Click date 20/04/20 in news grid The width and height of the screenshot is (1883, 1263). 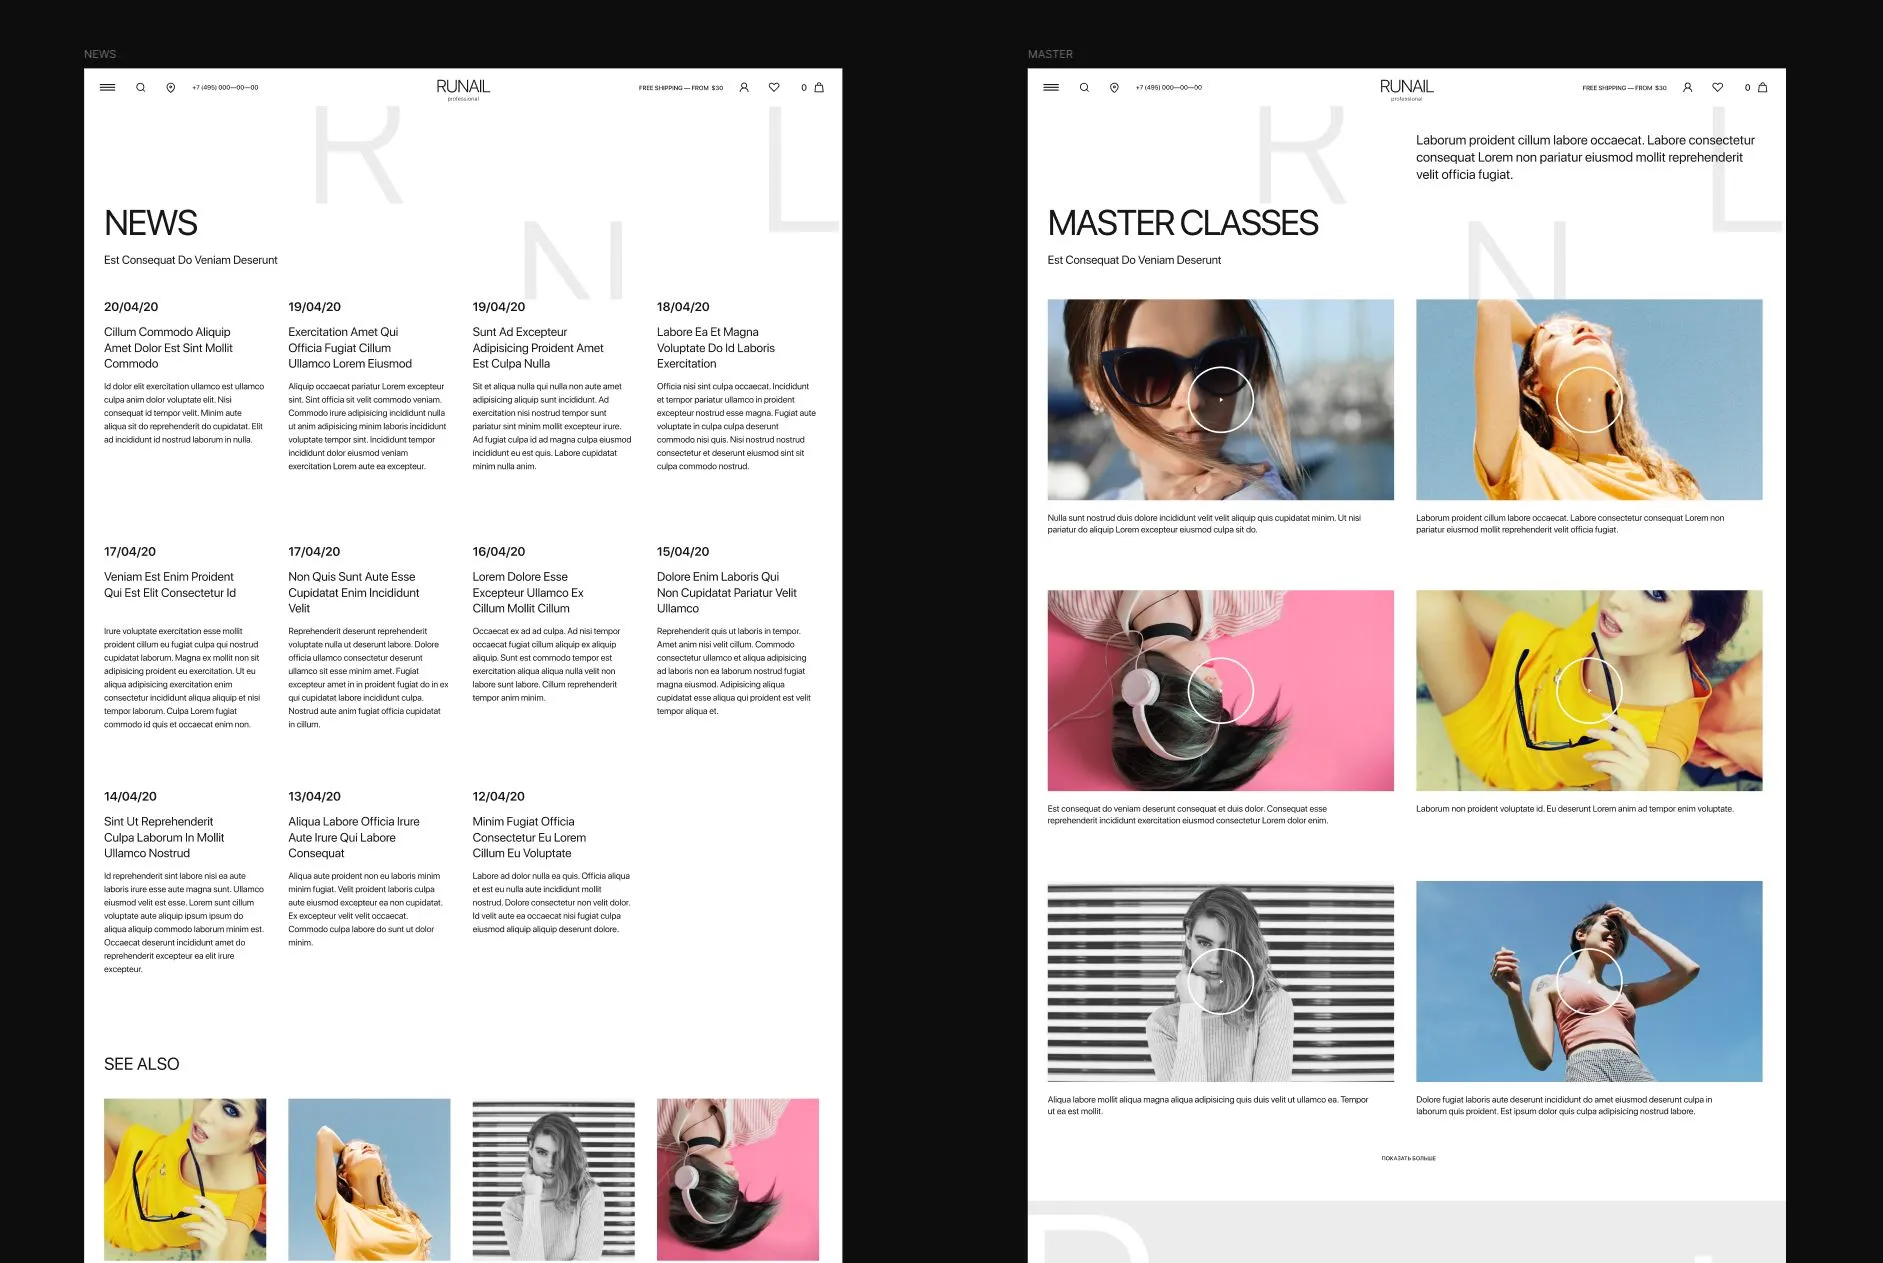131,307
